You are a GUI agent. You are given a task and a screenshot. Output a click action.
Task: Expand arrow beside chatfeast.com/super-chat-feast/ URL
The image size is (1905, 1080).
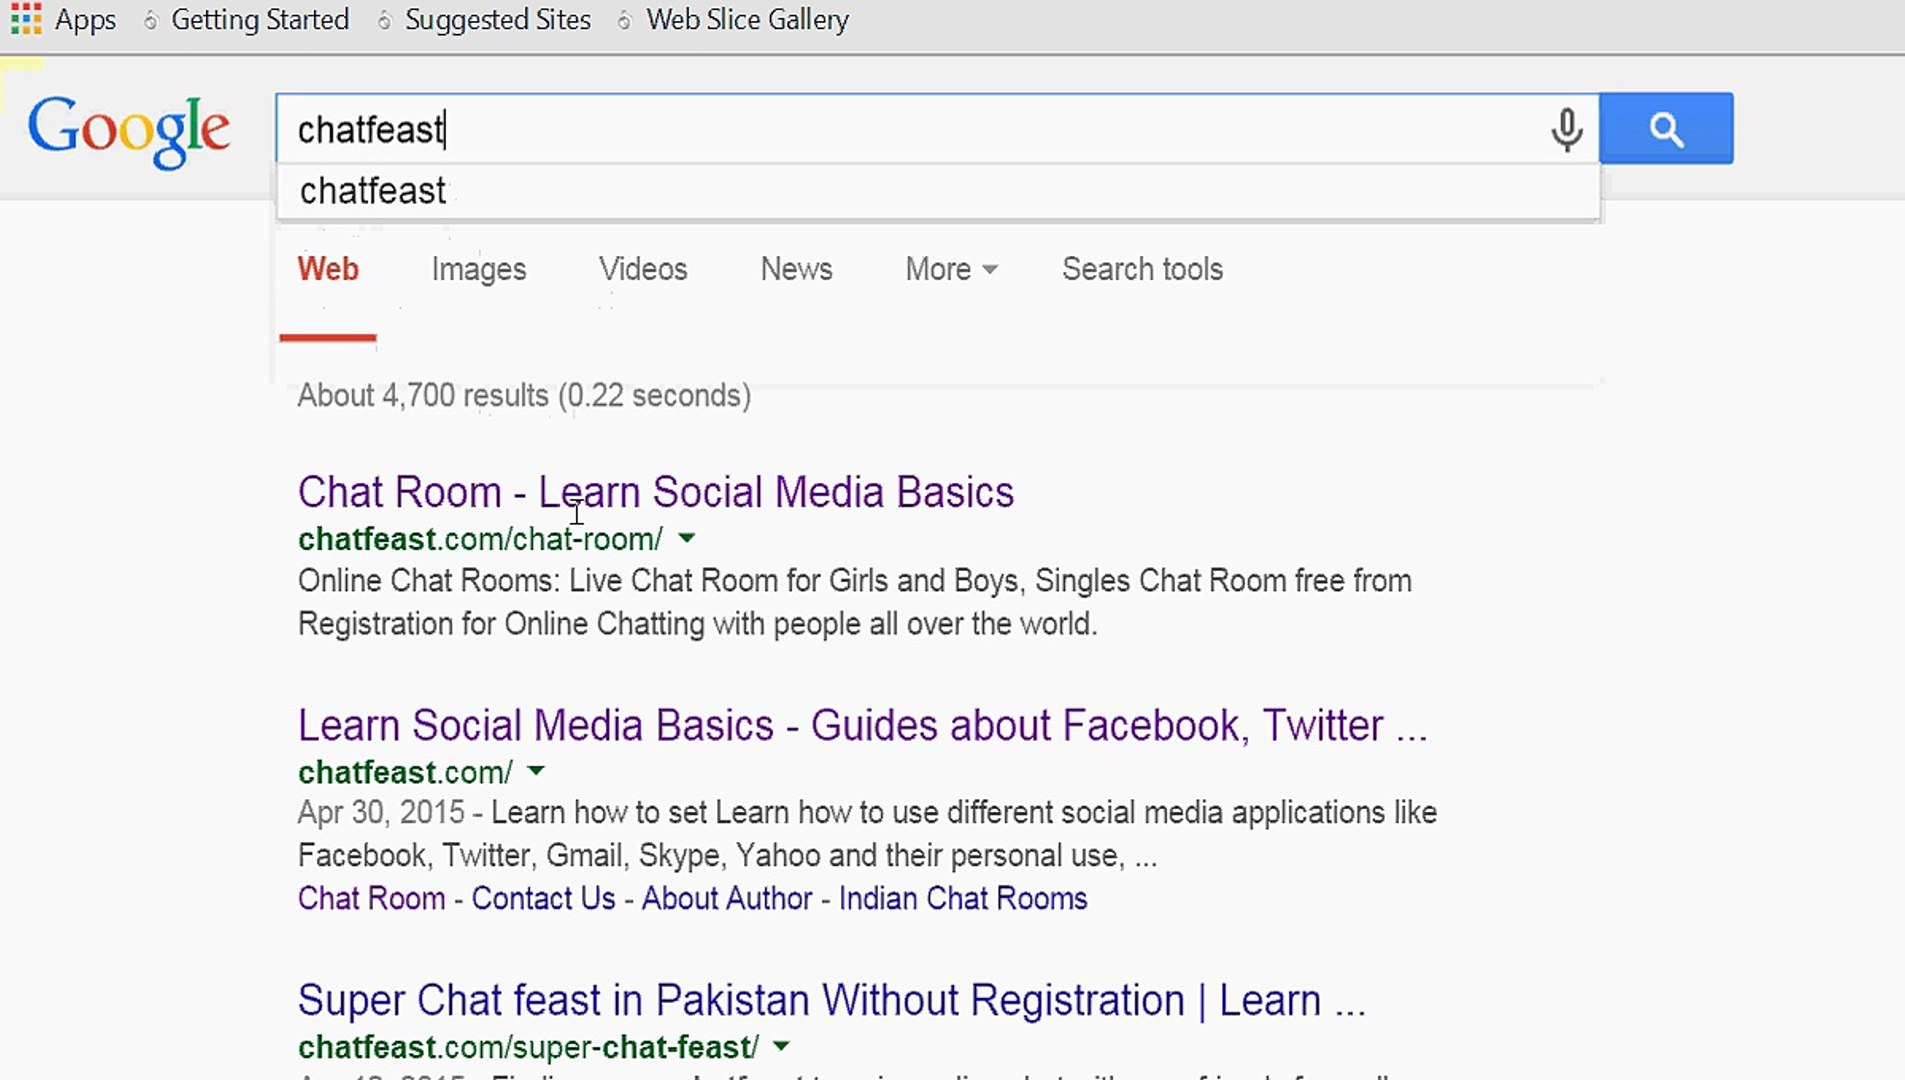782,1046
